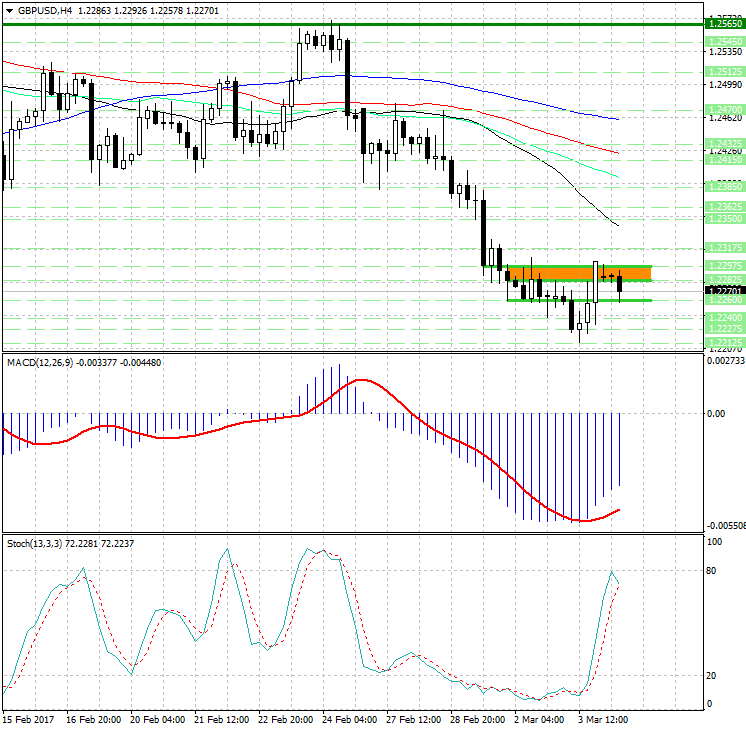Click the 22 Feb 20:00 time label
Screen dimensions: 746x731
pyautogui.click(x=285, y=719)
